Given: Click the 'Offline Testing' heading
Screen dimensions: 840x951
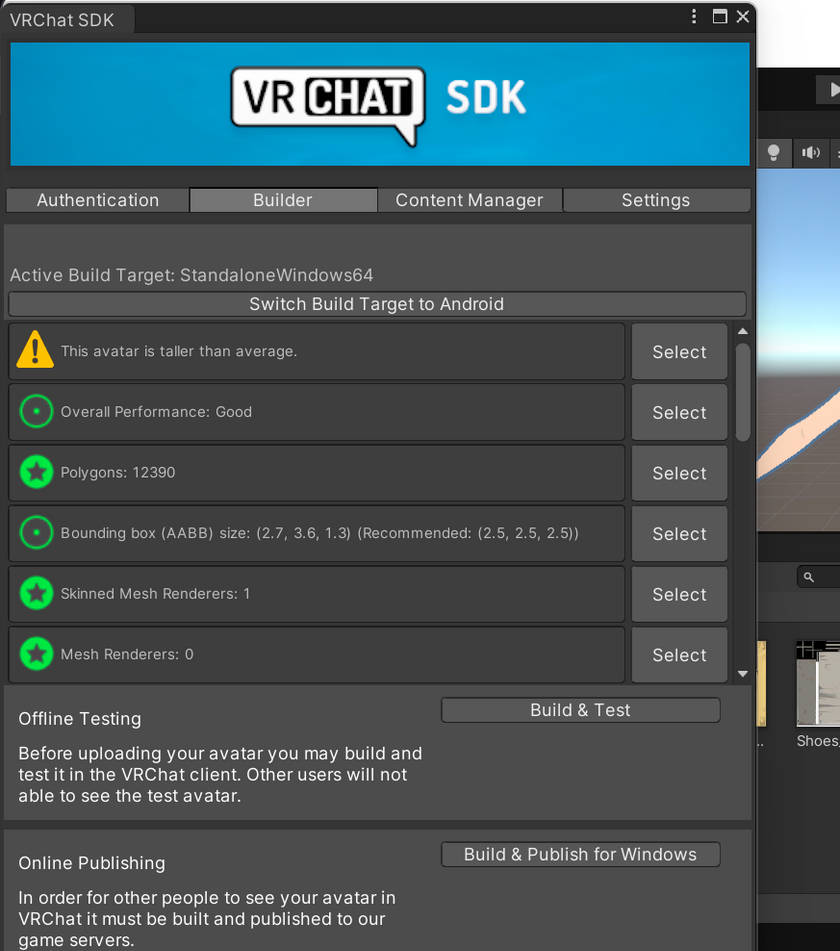Looking at the screenshot, I should (79, 719).
